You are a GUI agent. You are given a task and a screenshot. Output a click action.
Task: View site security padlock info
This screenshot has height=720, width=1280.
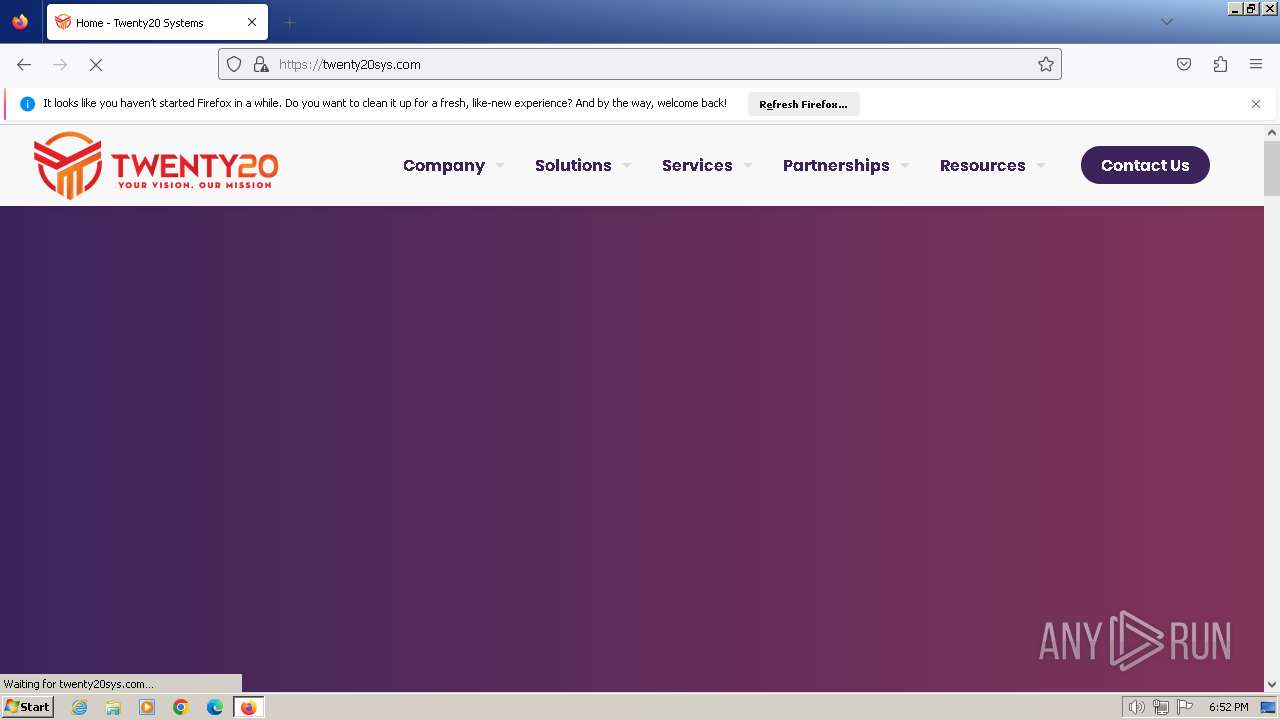pos(261,64)
